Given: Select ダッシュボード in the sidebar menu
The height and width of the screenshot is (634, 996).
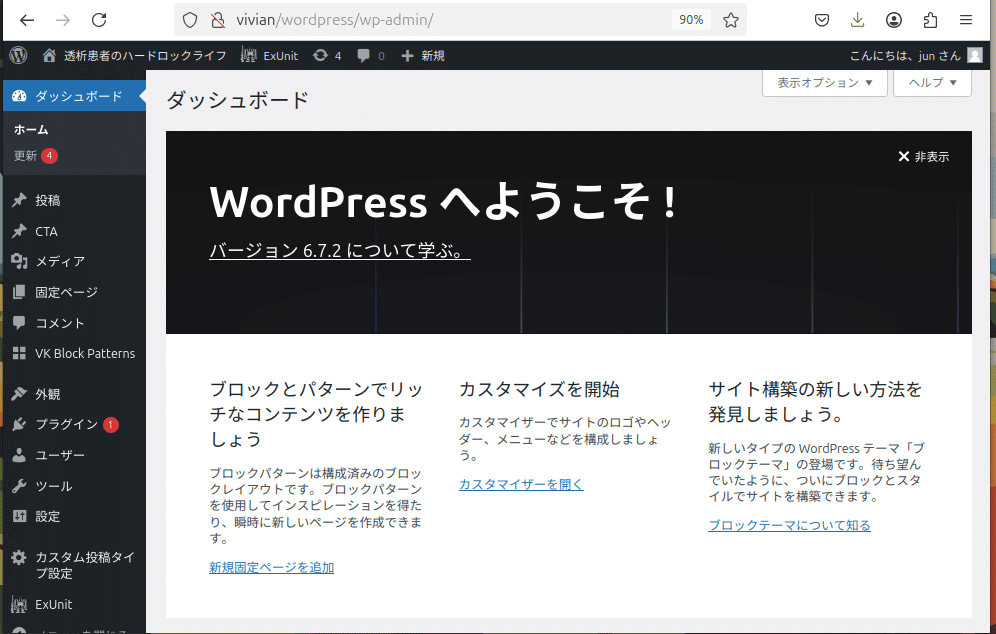Looking at the screenshot, I should [x=74, y=96].
